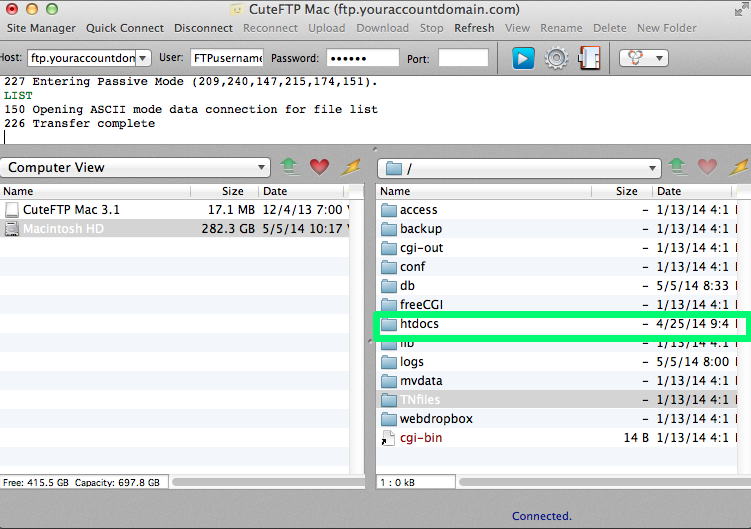This screenshot has height=529, width=751.
Task: Click the '226 Transfer complete' log line
Action: (80, 124)
